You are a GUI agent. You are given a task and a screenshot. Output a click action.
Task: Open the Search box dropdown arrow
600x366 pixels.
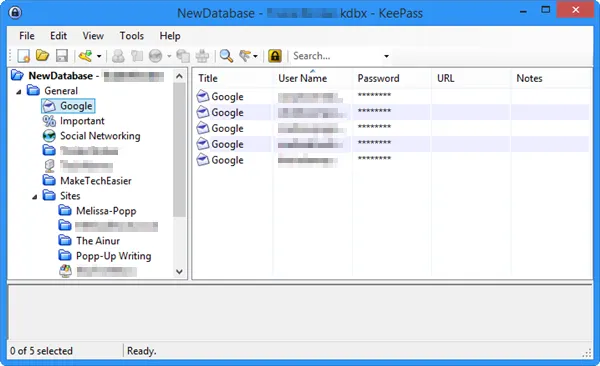(x=386, y=56)
